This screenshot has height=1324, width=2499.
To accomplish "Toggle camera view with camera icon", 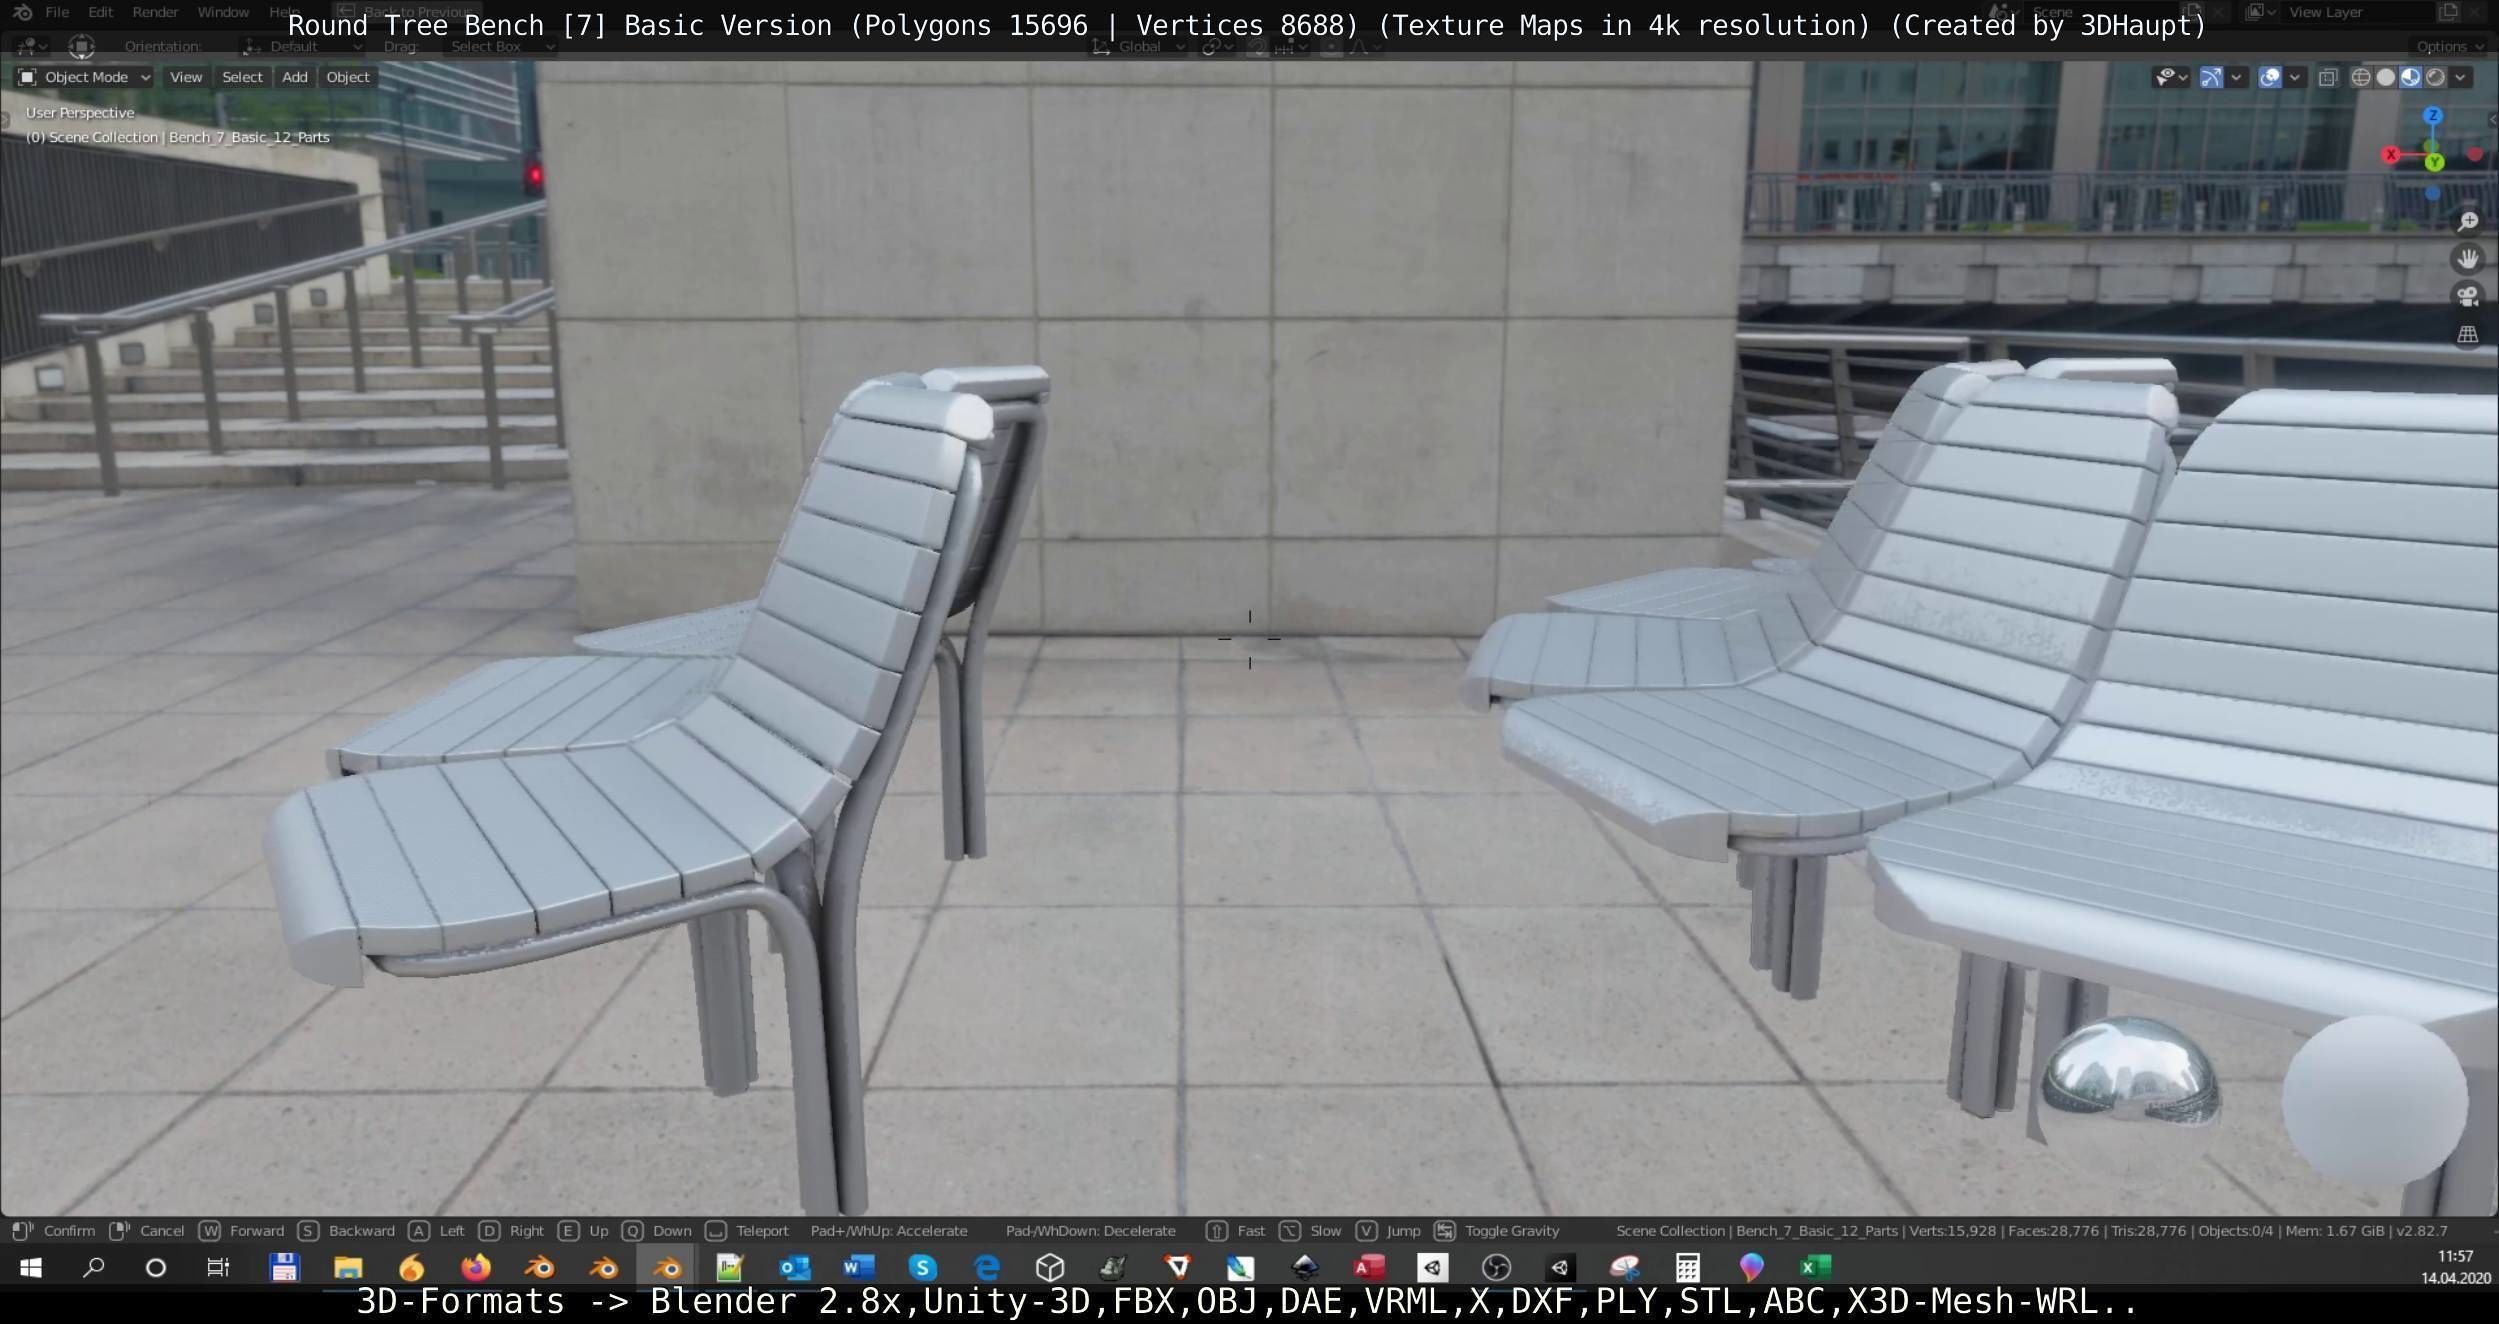I will (2468, 297).
